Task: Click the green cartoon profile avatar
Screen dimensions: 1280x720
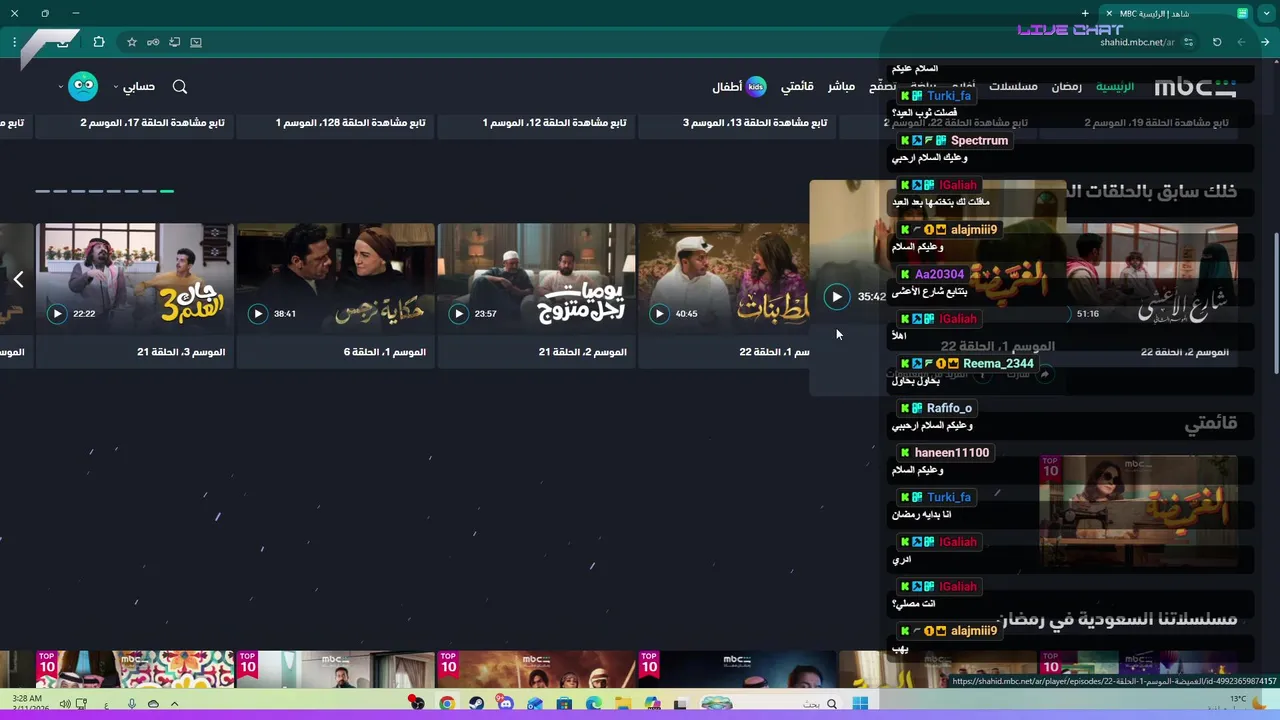Action: point(83,86)
